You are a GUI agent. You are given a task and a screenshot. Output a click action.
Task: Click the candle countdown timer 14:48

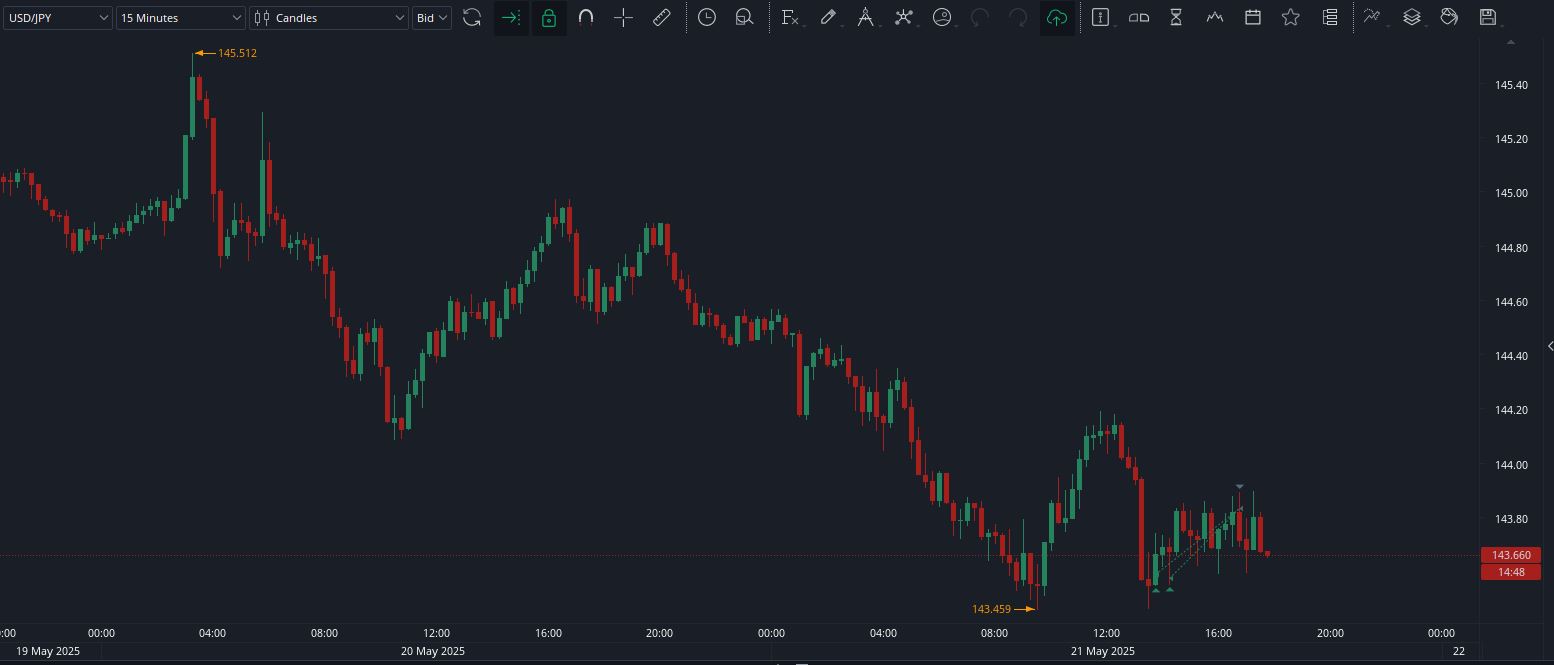pyautogui.click(x=1511, y=572)
